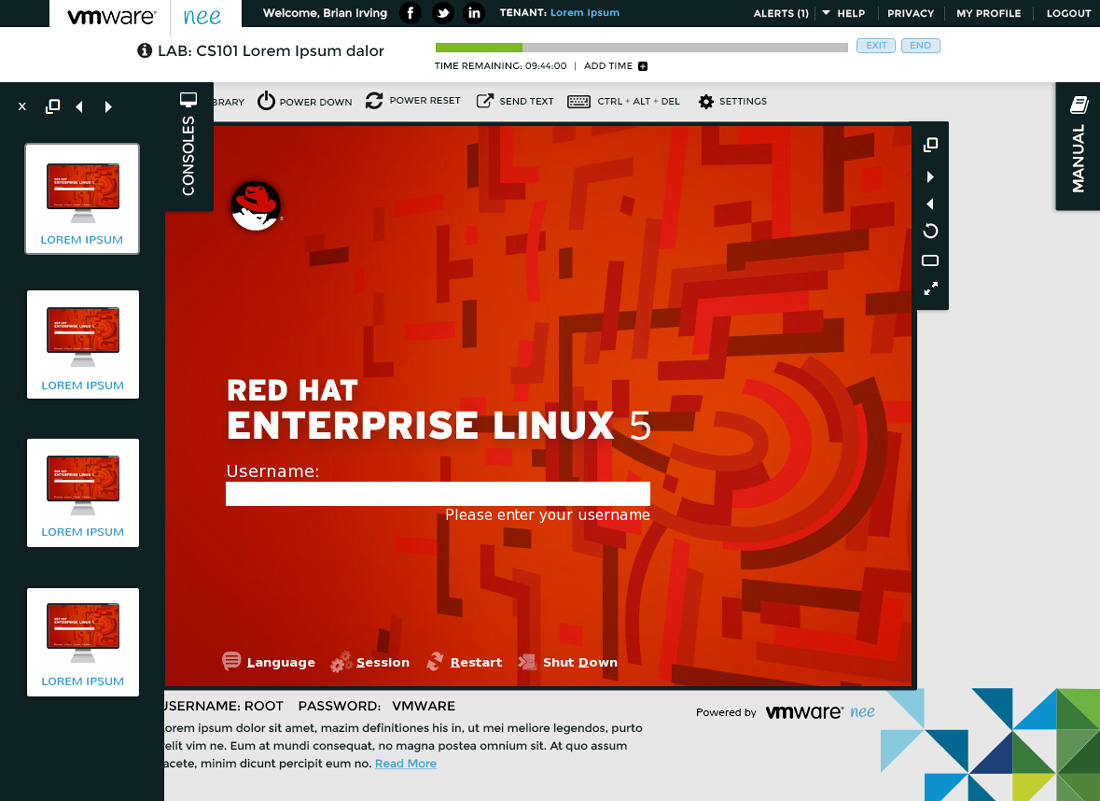Click the Language speech bubble icon
Image resolution: width=1100 pixels, height=801 pixels.
232,661
